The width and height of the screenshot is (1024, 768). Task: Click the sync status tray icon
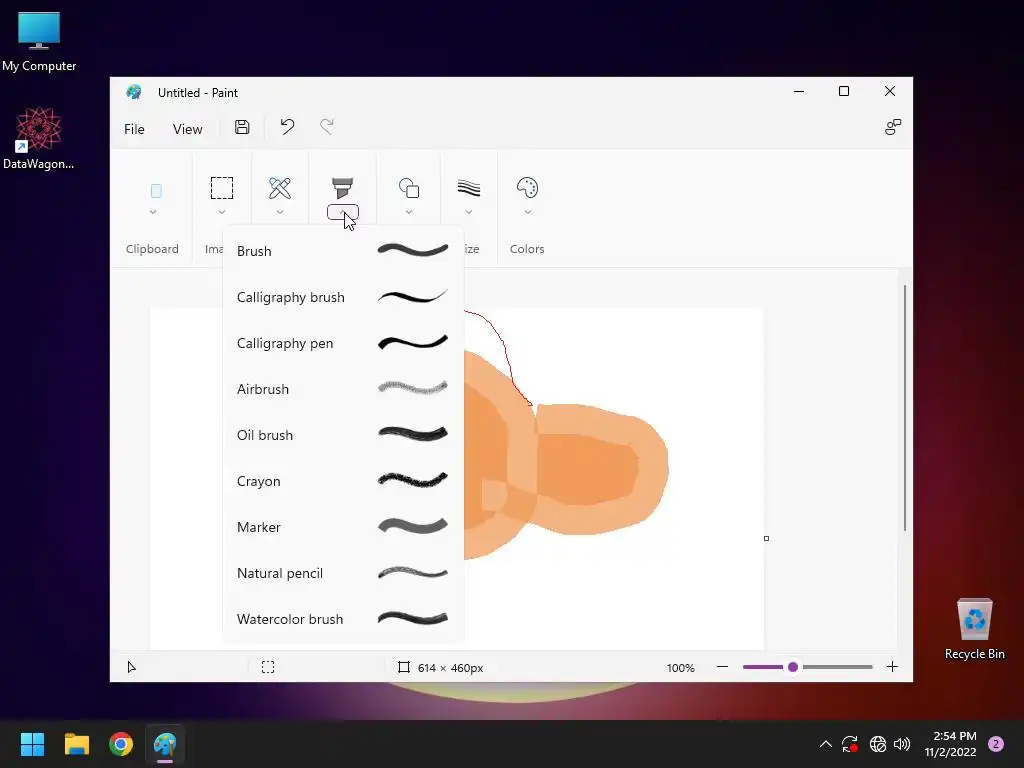[850, 744]
